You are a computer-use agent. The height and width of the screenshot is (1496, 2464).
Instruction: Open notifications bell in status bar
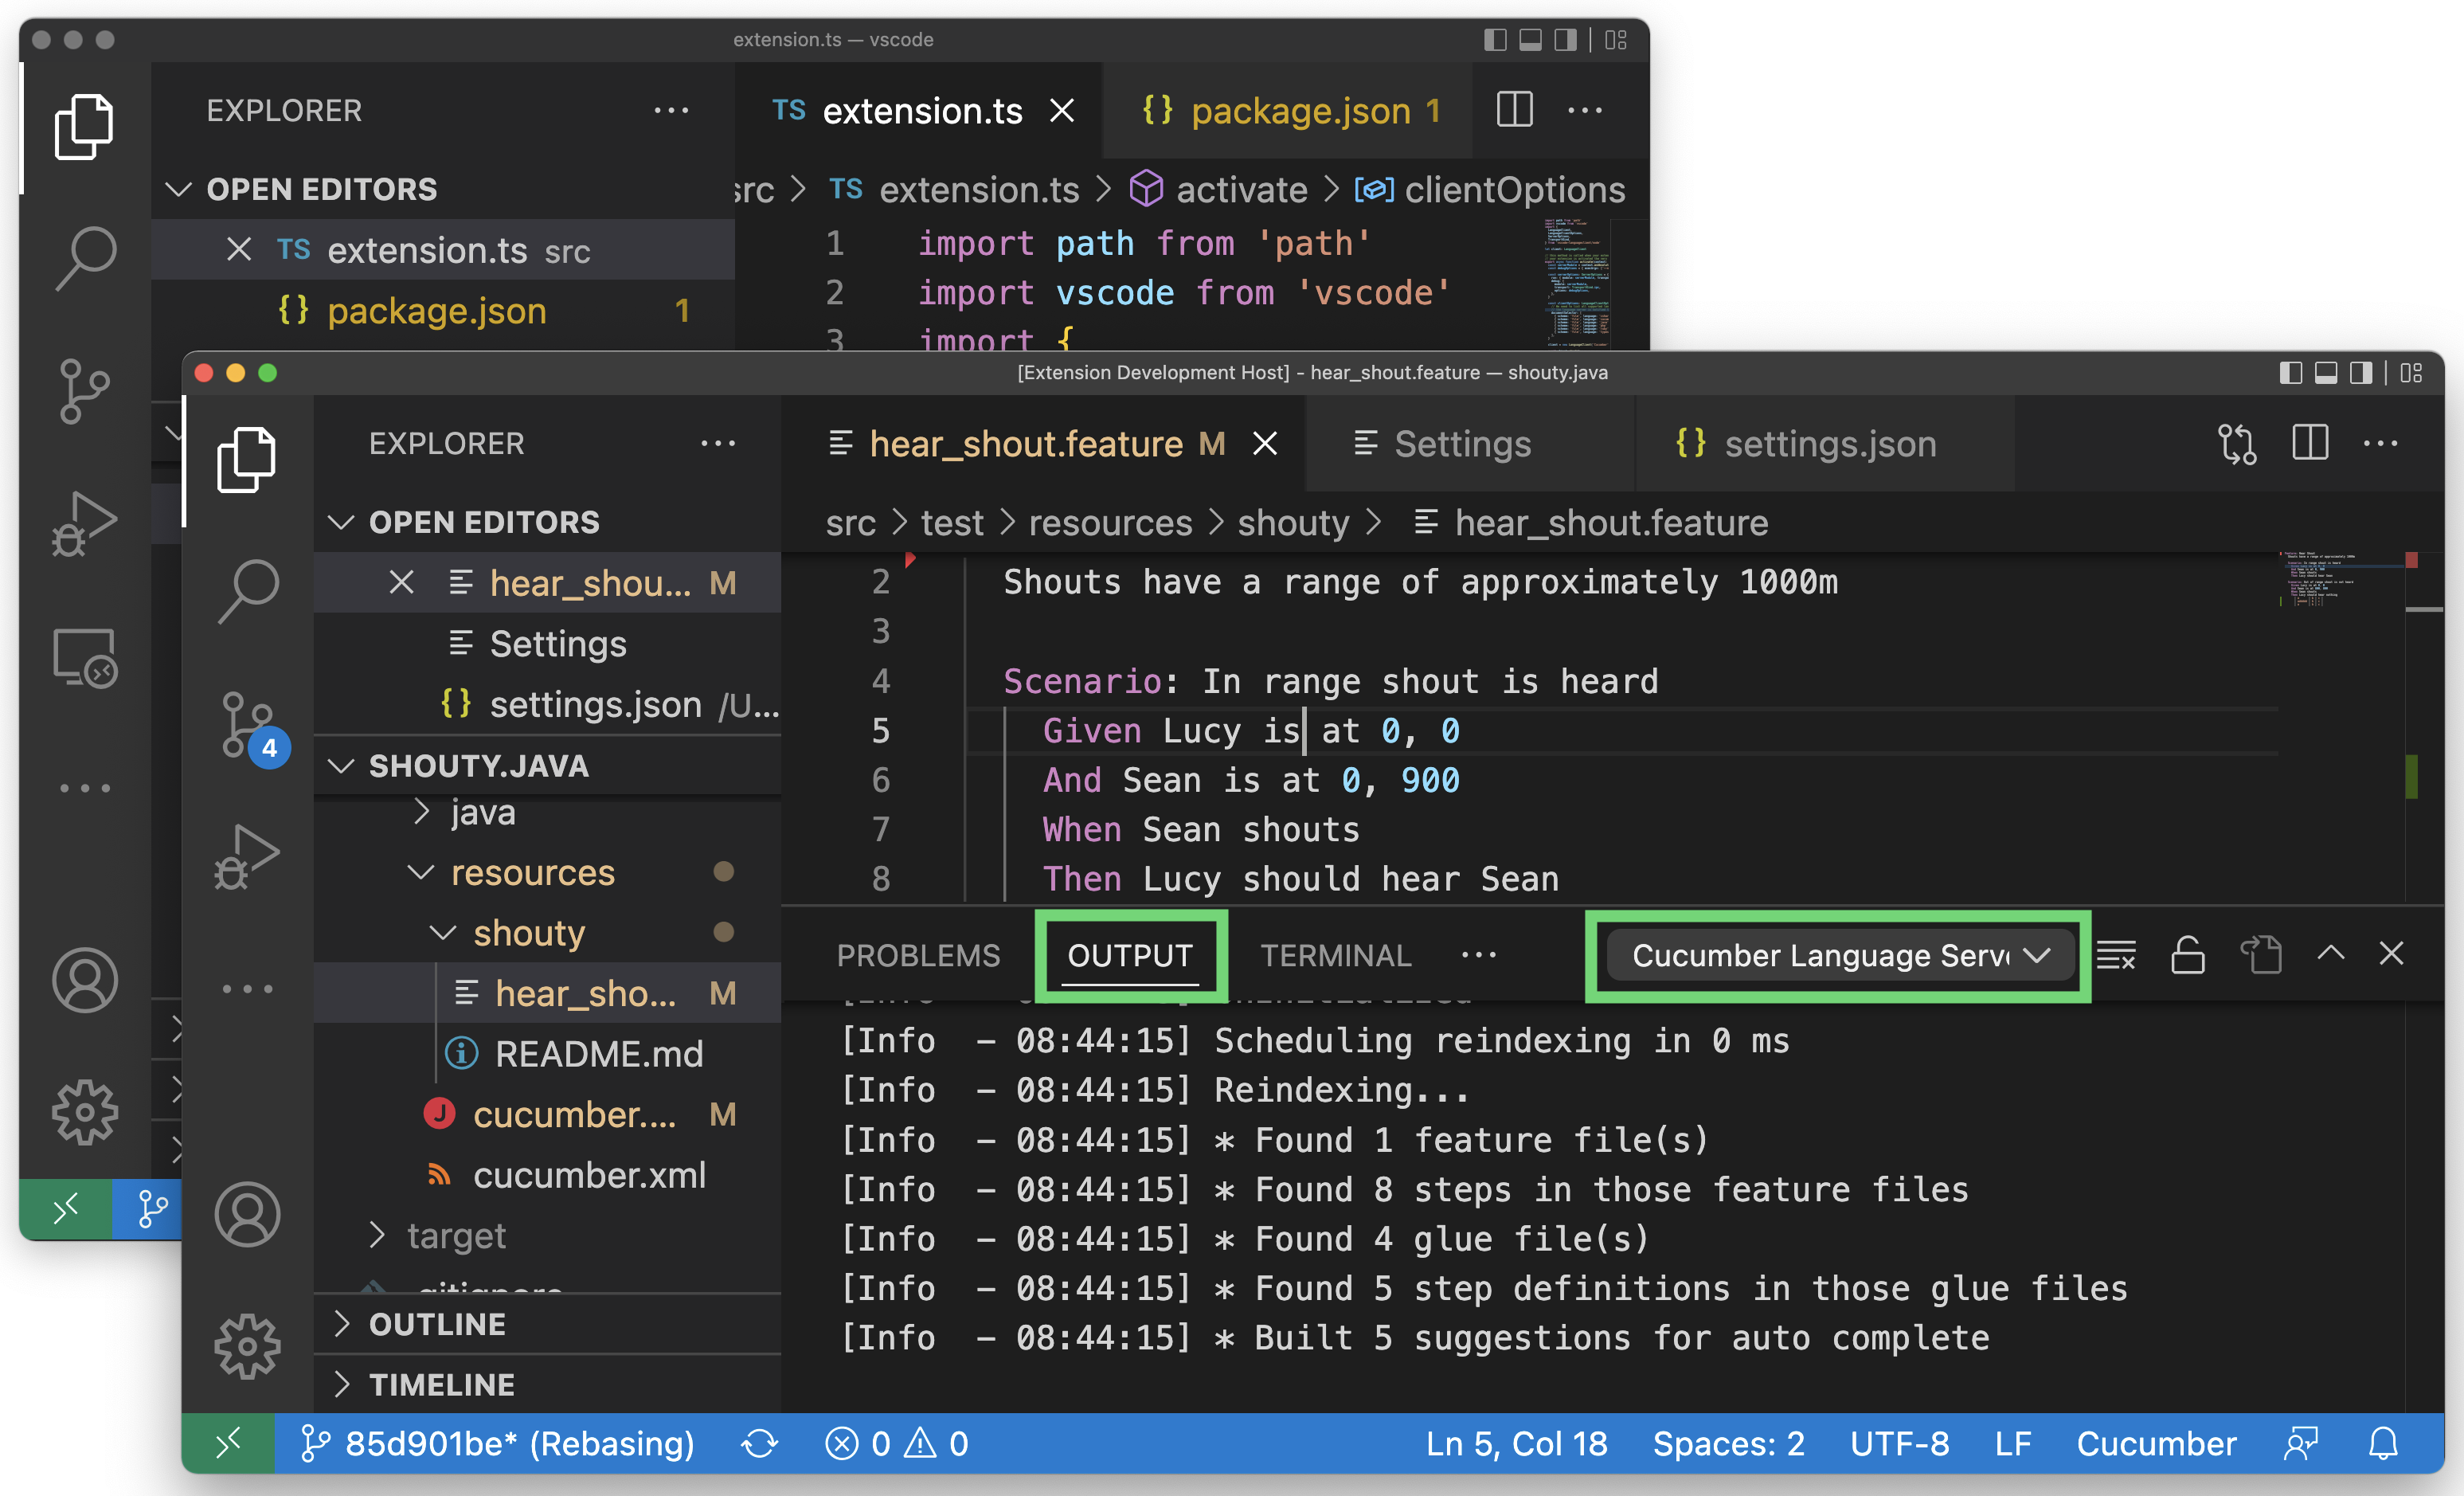tap(2383, 1443)
